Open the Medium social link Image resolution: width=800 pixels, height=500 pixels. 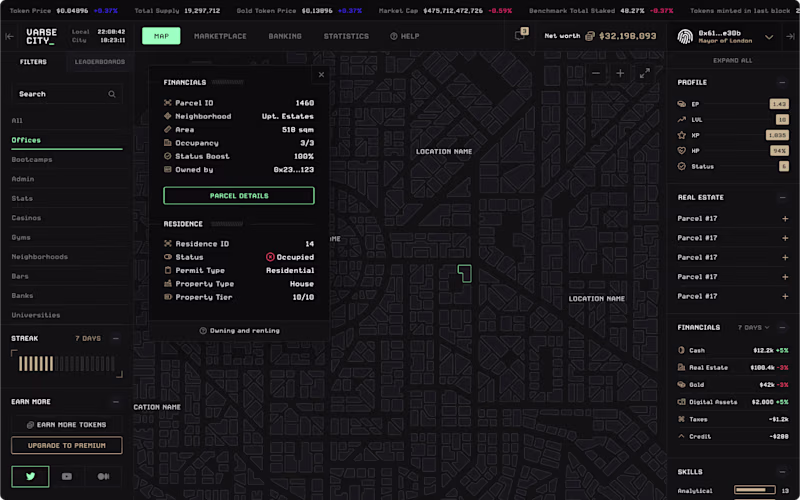coord(104,476)
